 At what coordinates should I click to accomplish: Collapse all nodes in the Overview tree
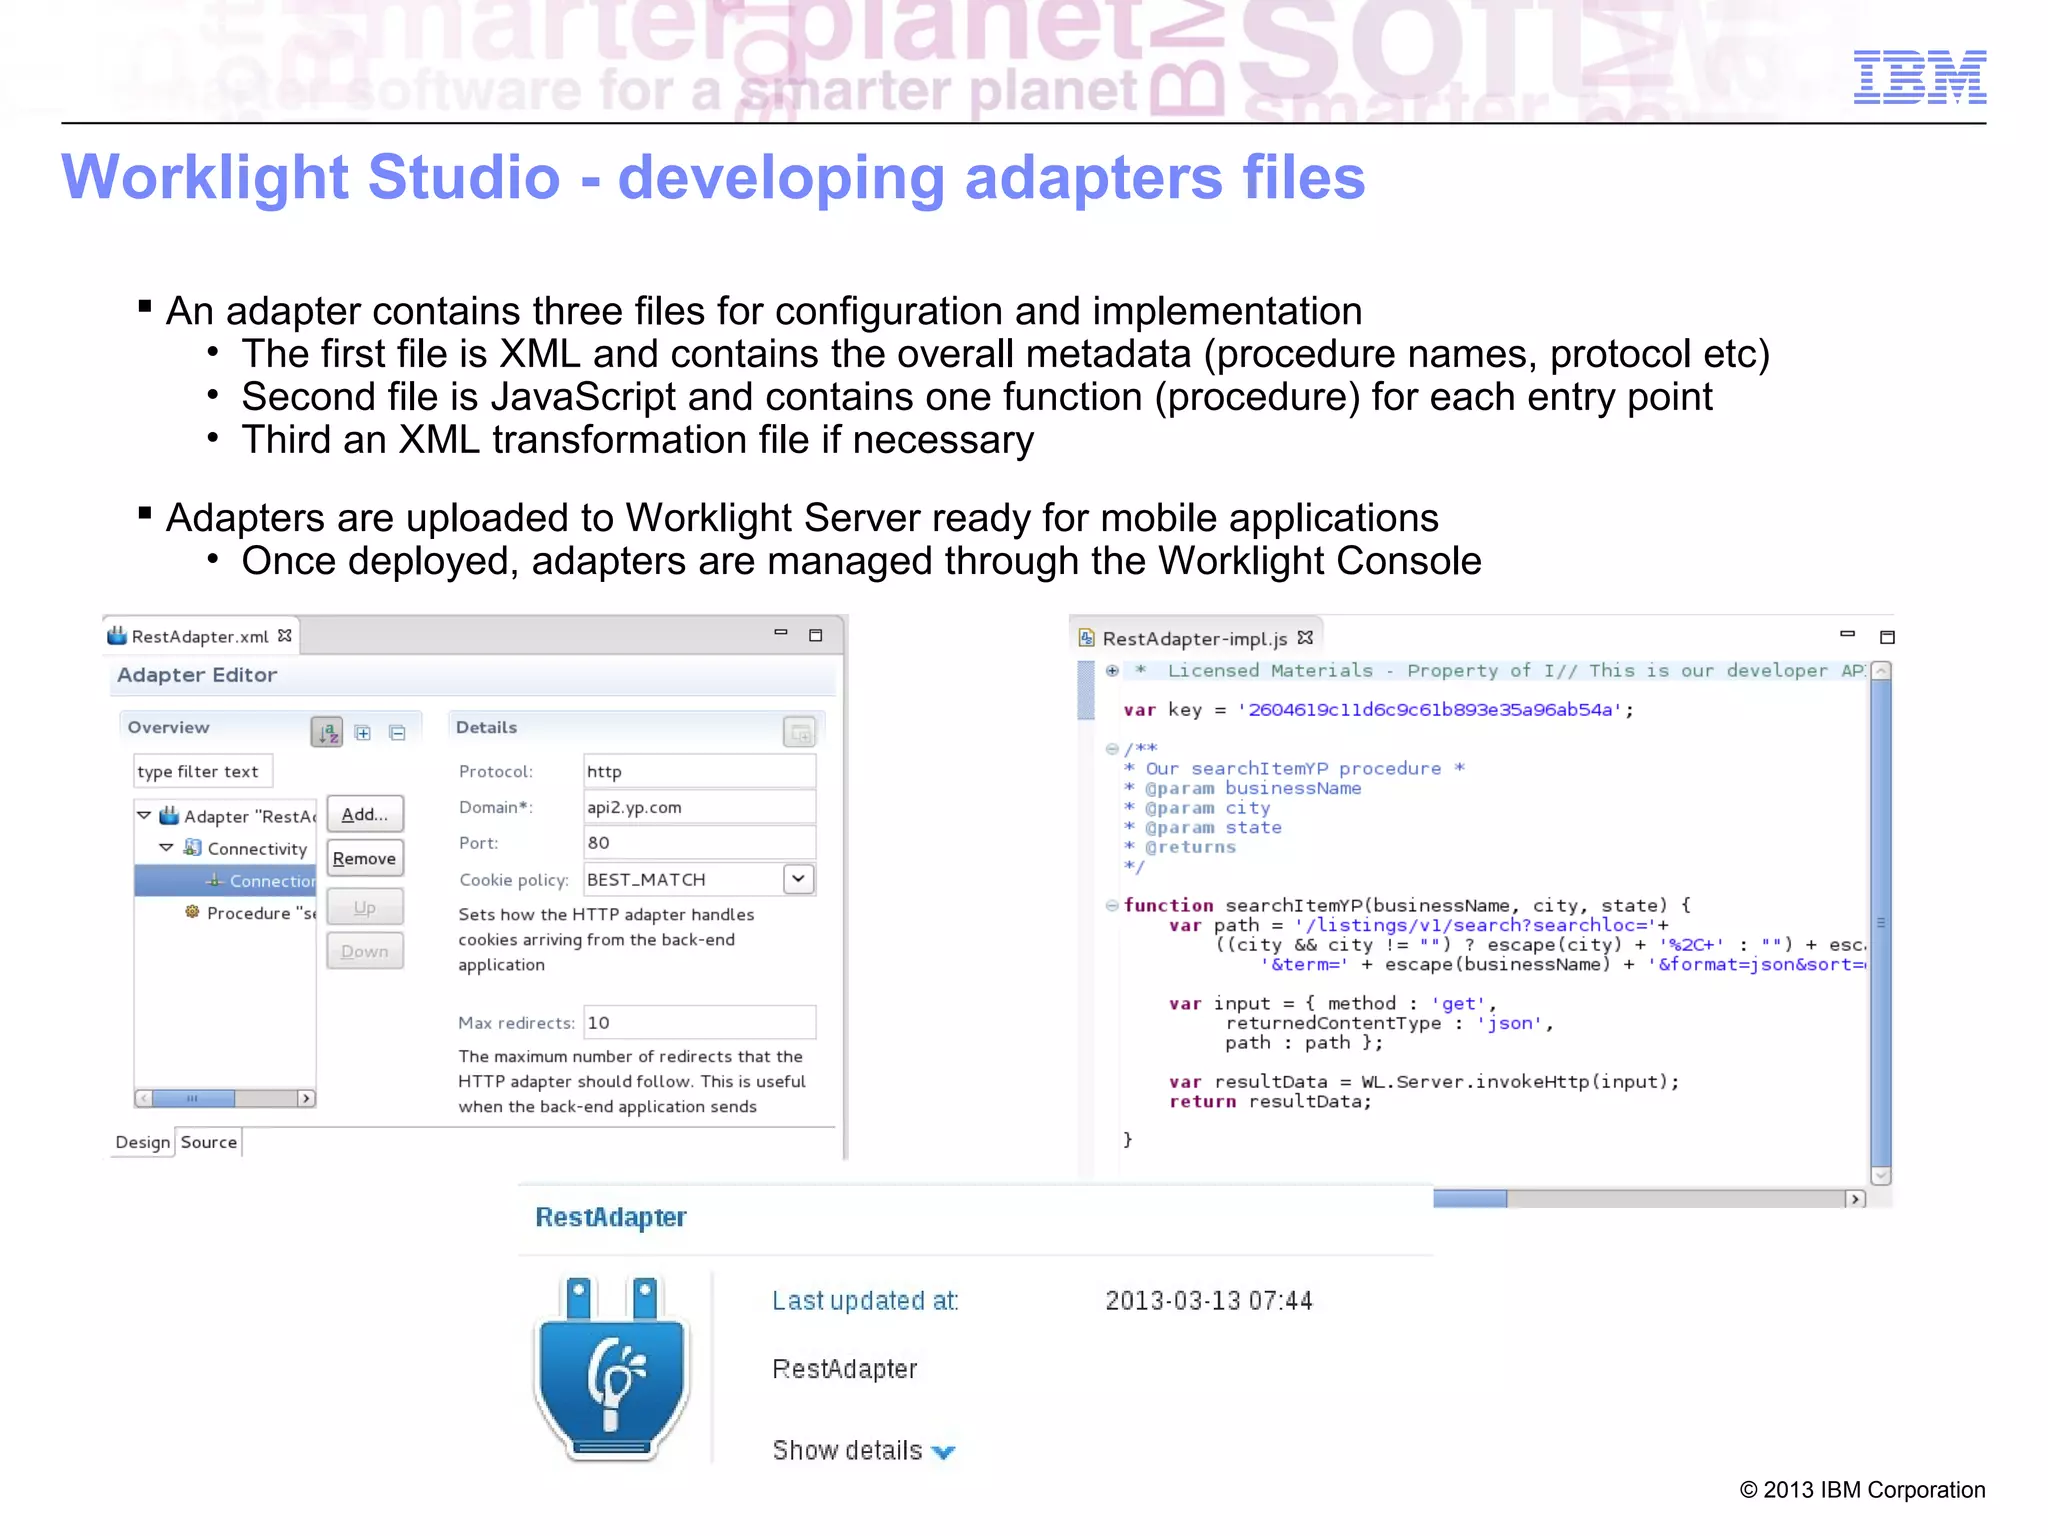(x=397, y=733)
